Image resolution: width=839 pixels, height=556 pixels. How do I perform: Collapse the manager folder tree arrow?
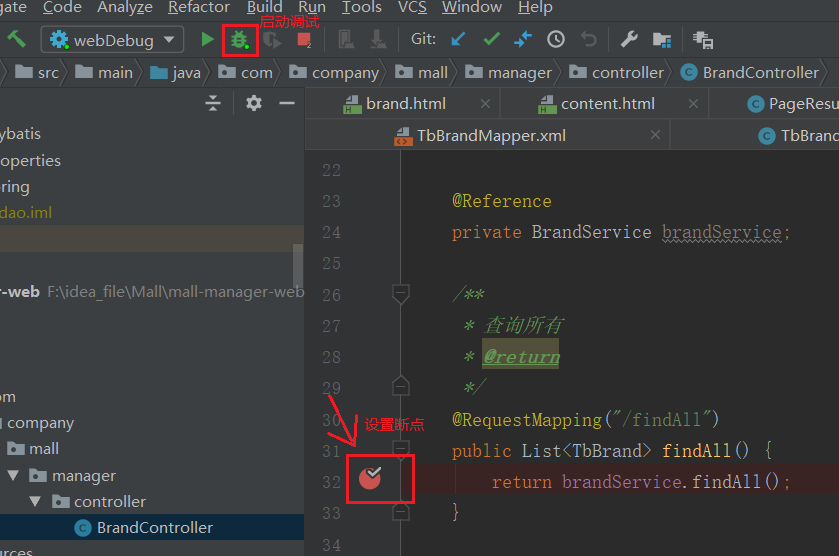point(13,475)
